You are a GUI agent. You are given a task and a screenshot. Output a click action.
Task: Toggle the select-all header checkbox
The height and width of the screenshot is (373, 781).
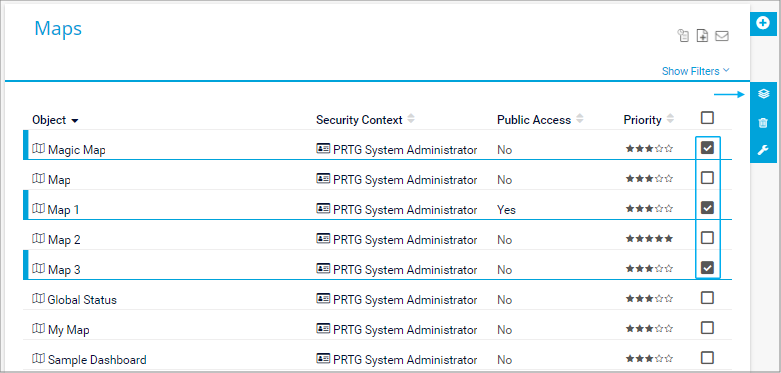pyautogui.click(x=707, y=118)
